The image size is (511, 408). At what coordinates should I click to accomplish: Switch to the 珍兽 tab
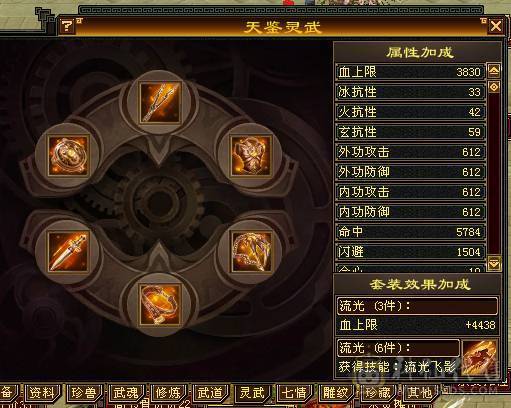83,393
